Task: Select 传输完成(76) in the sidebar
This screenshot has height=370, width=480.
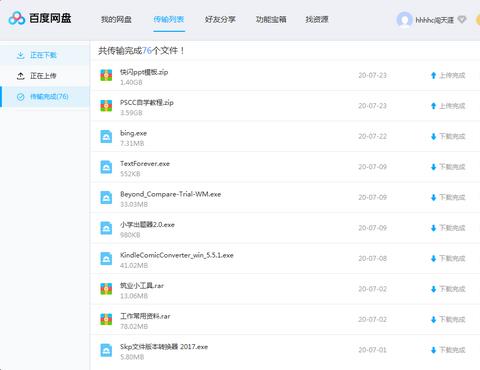Action: click(x=45, y=97)
